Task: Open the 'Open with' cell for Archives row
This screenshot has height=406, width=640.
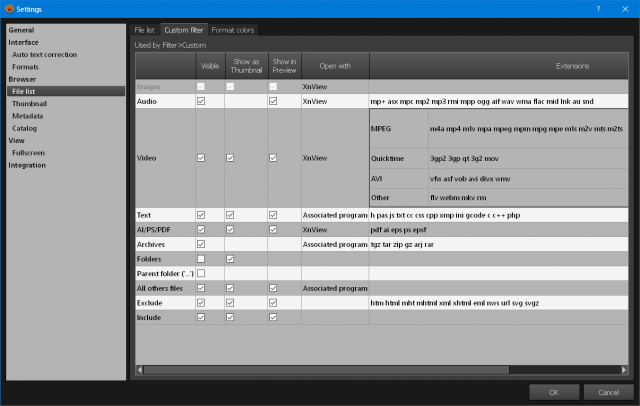Action: (335, 244)
